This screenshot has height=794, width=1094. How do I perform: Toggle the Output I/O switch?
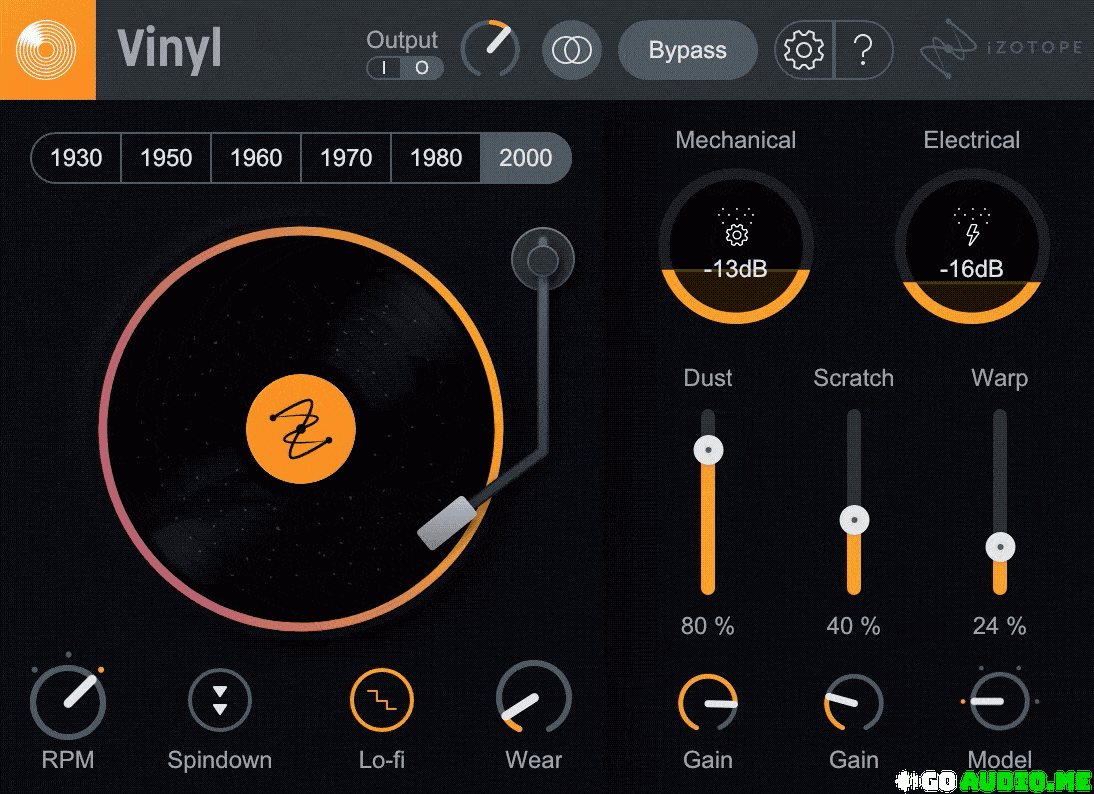pos(403,68)
